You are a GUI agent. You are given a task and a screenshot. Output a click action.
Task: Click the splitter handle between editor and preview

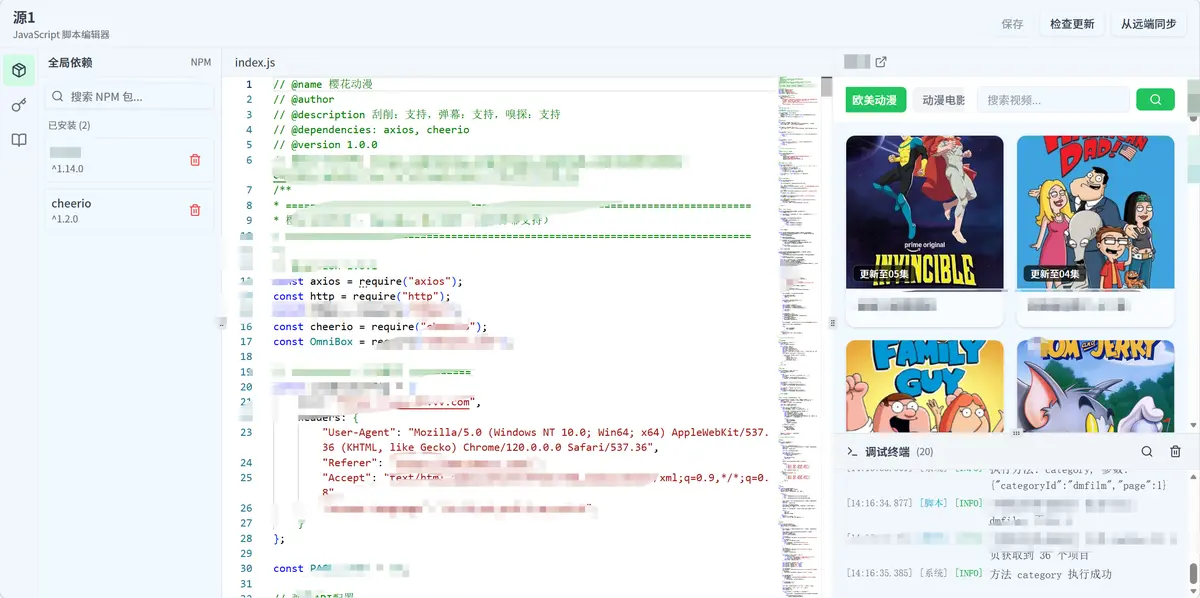click(833, 323)
